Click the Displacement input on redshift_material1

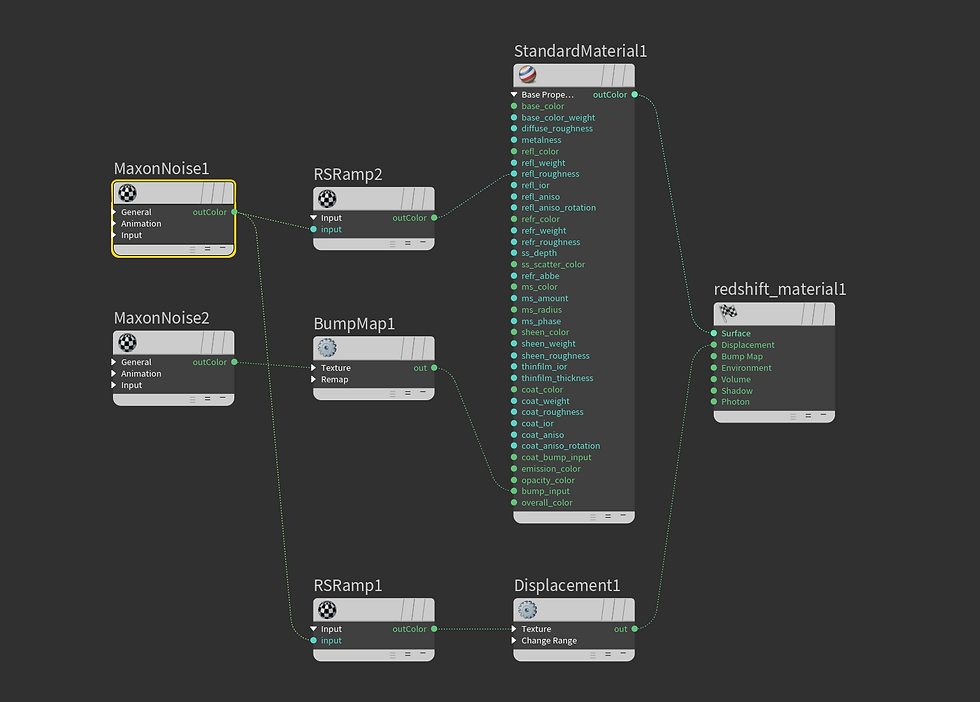point(714,344)
